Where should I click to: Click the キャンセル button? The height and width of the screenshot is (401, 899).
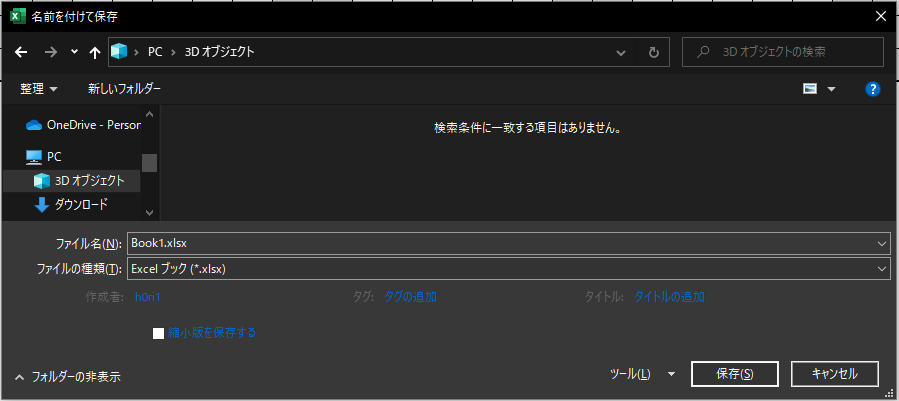coord(834,373)
